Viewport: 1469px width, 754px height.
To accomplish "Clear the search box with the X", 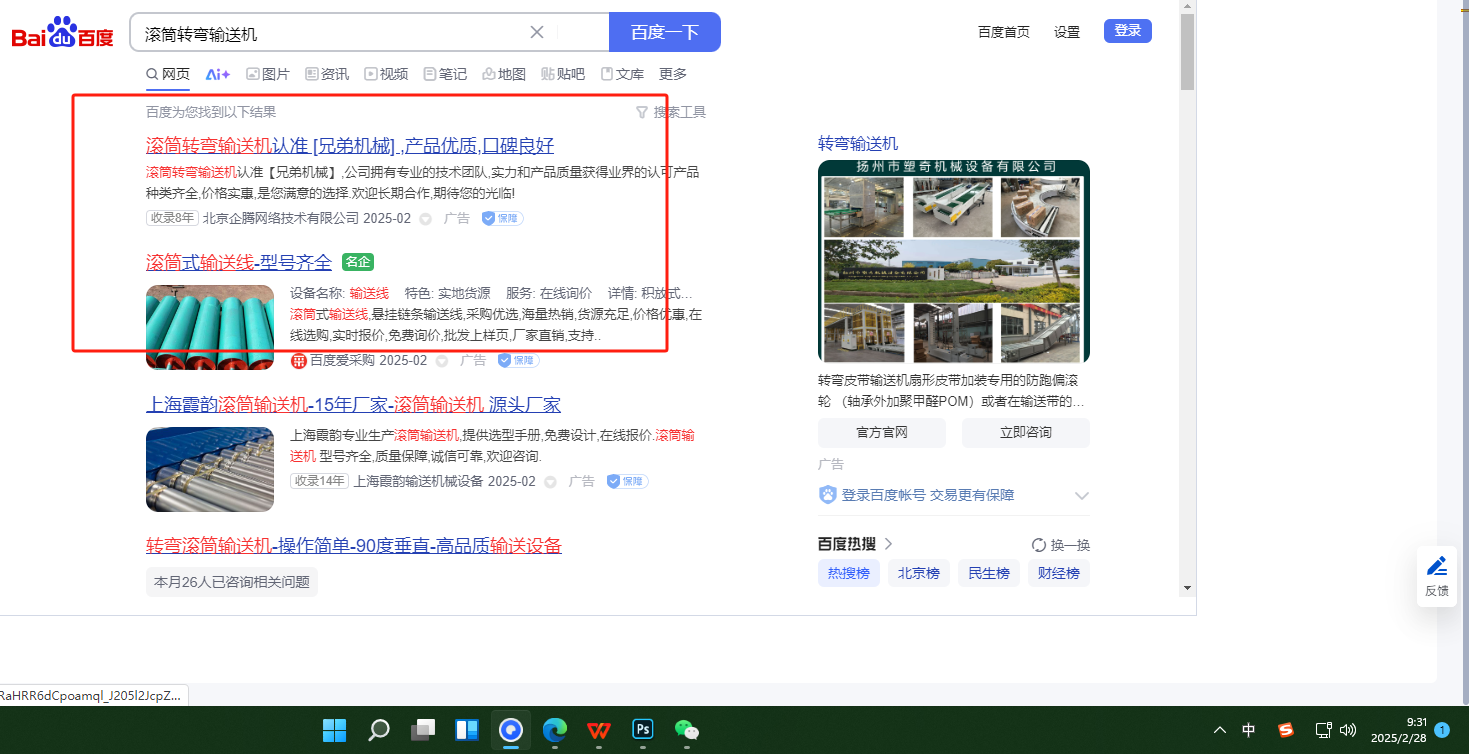I will 537,32.
